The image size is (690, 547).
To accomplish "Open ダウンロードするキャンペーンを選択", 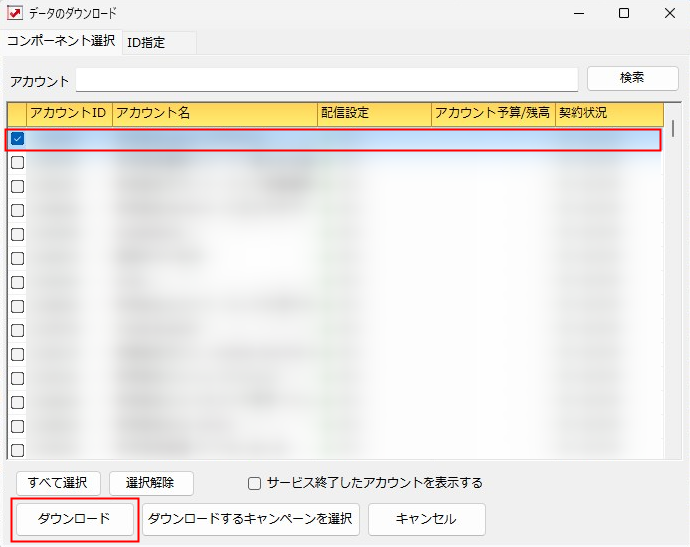I will (x=250, y=519).
